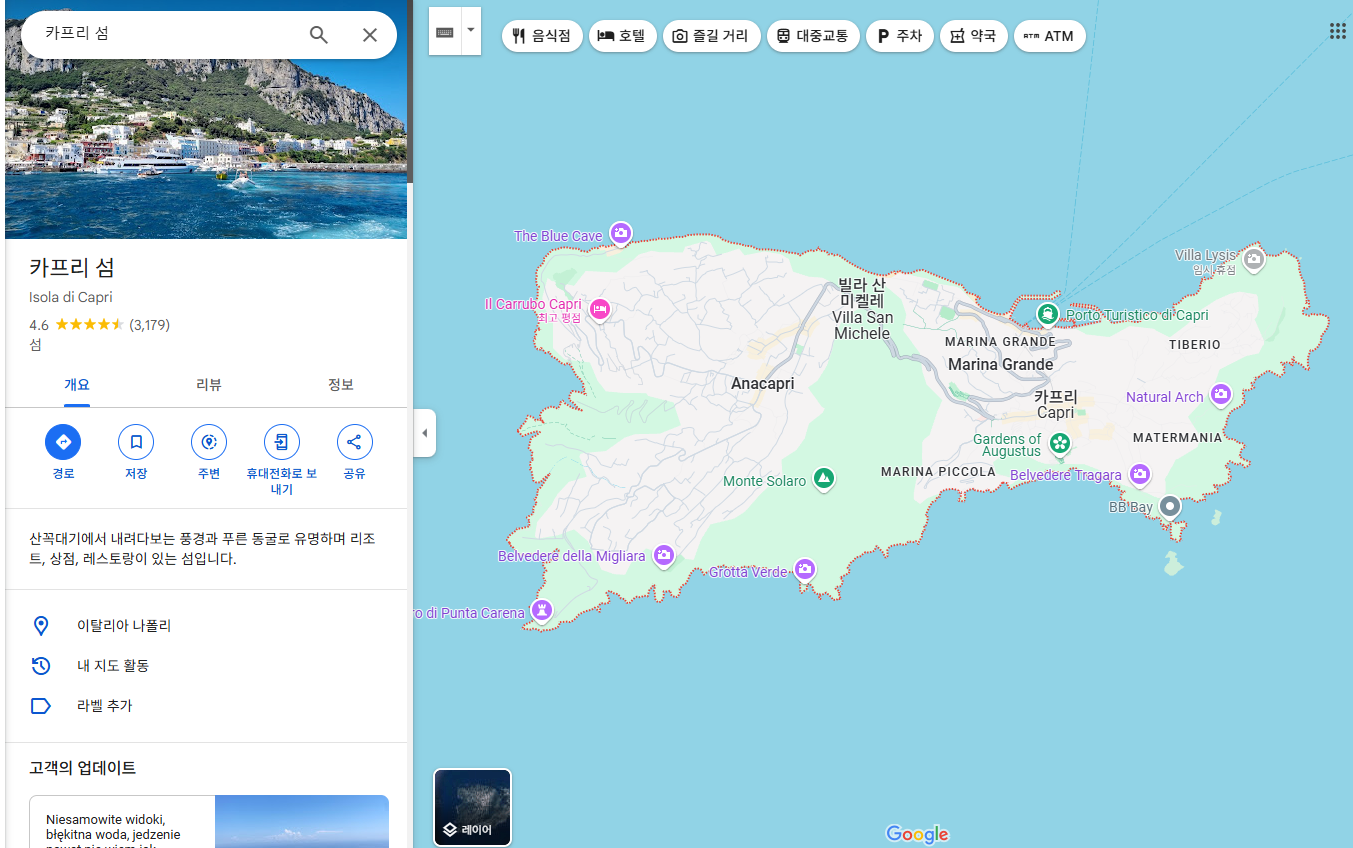Click the 공유 share icon
This screenshot has width=1353, height=848.
pos(355,442)
